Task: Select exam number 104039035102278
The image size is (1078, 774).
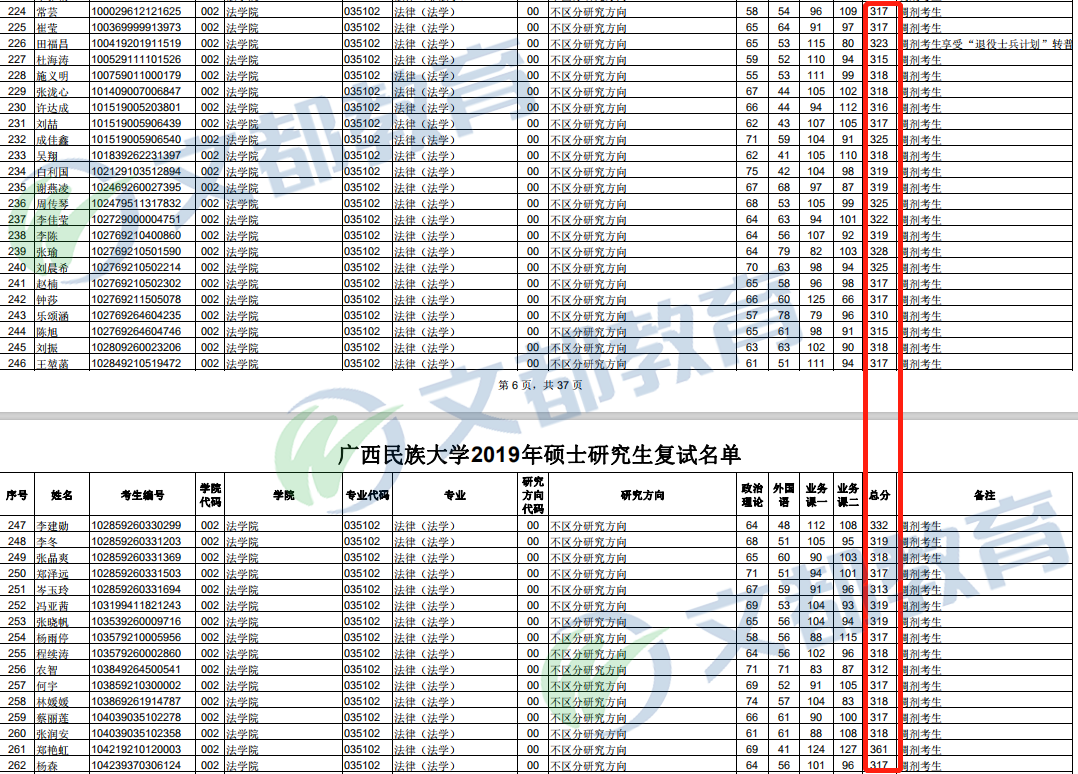Action: 136,718
